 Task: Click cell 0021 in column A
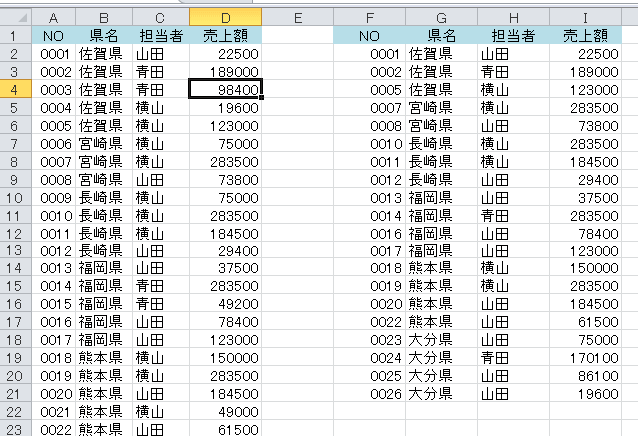(x=54, y=412)
